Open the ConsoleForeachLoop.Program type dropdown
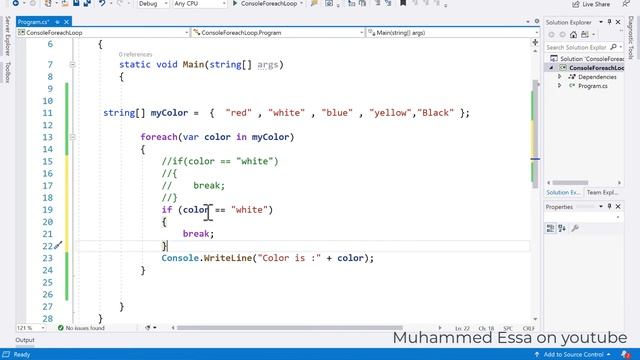 (278, 33)
